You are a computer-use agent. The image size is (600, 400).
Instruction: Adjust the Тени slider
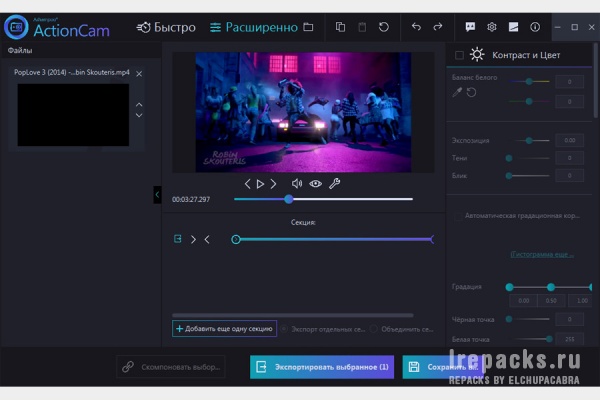pyautogui.click(x=529, y=158)
